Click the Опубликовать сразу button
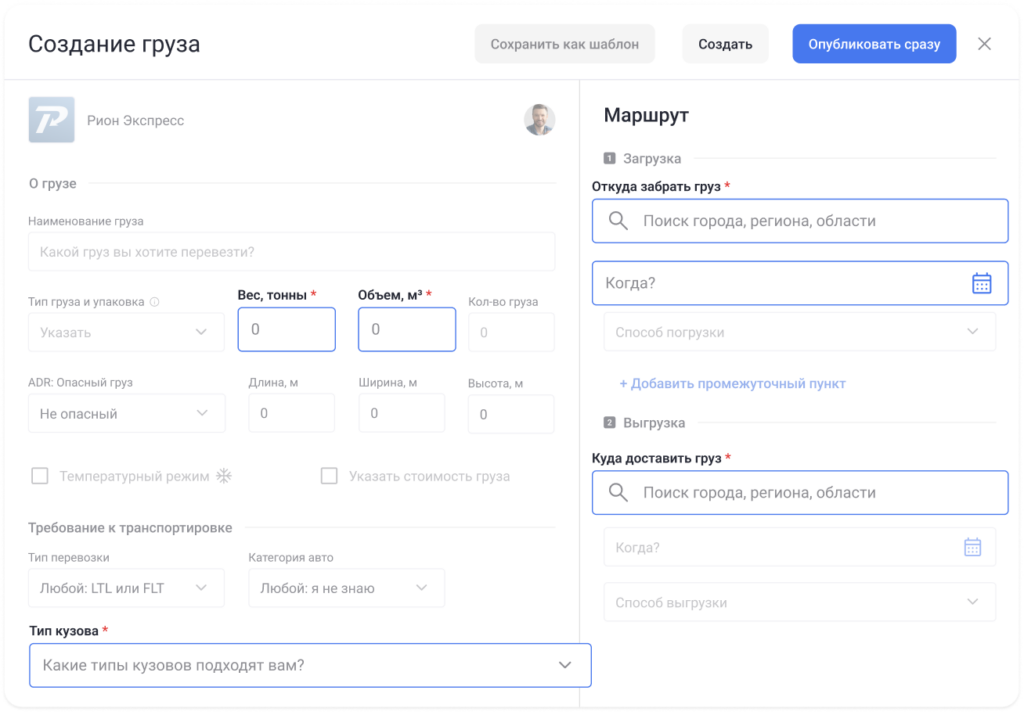 873,43
